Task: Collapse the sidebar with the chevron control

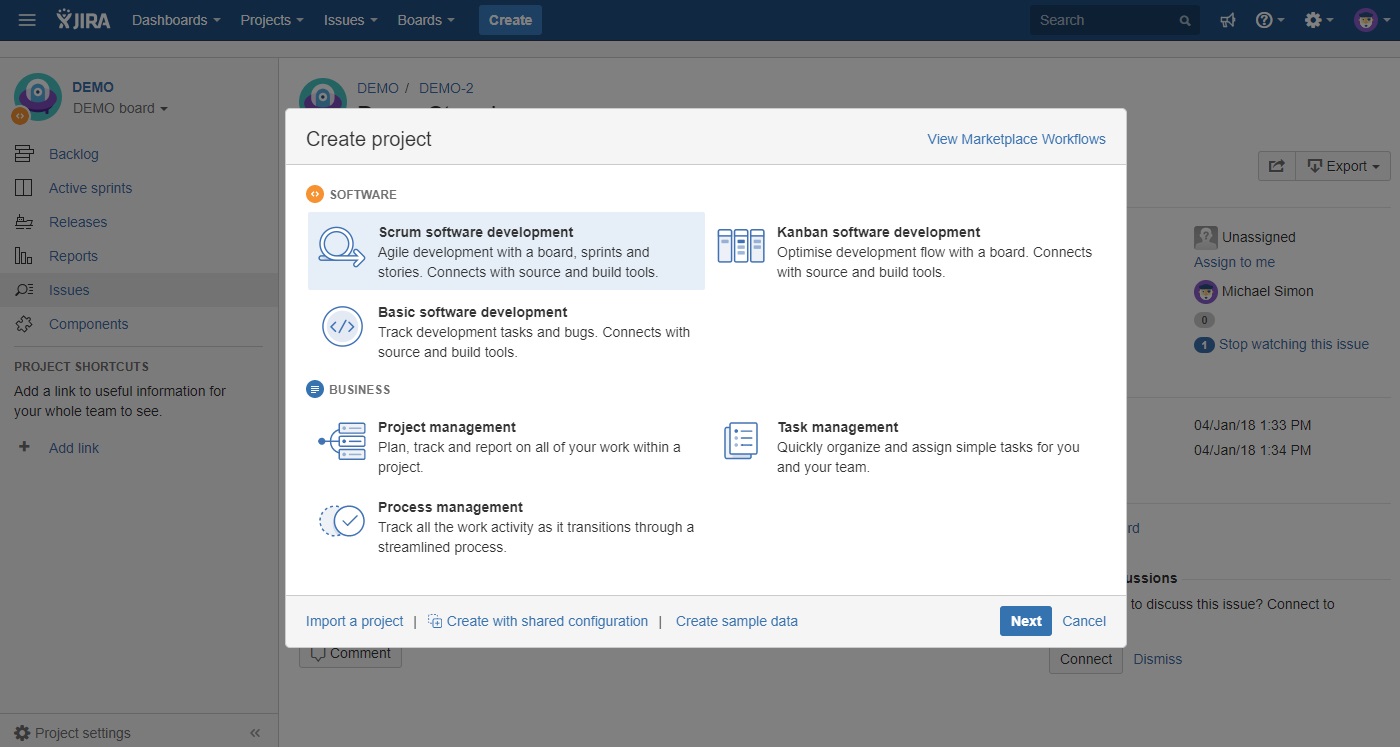Action: (x=255, y=732)
